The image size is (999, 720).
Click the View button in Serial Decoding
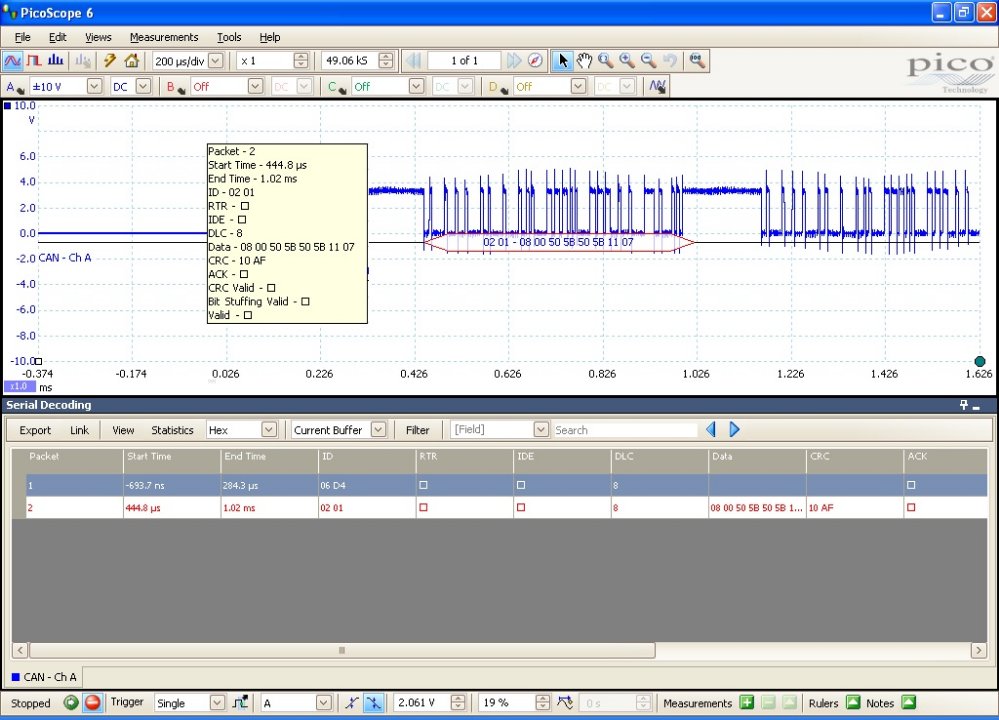(123, 430)
